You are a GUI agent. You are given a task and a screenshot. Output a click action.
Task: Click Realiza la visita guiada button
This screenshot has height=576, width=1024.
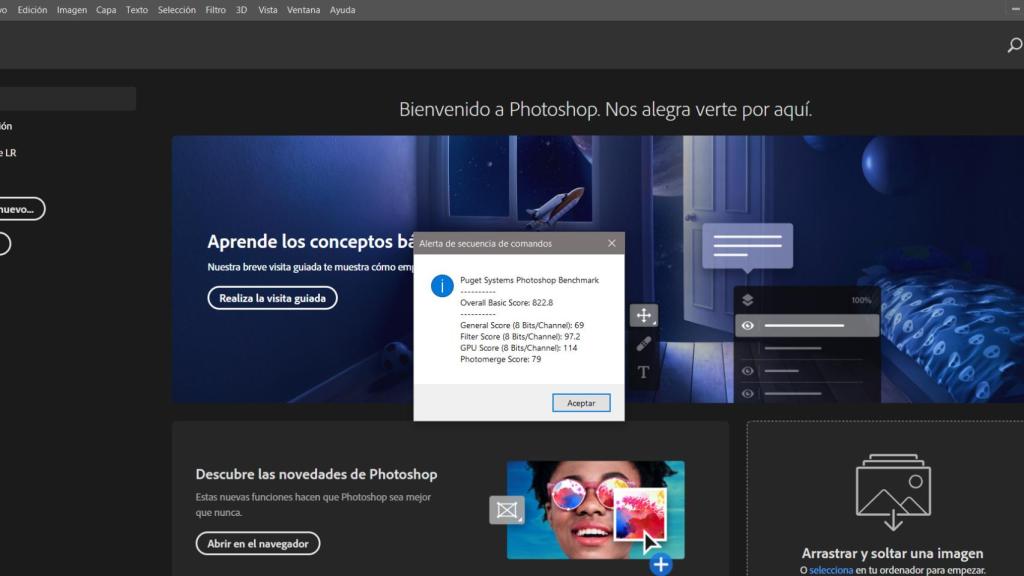272,298
